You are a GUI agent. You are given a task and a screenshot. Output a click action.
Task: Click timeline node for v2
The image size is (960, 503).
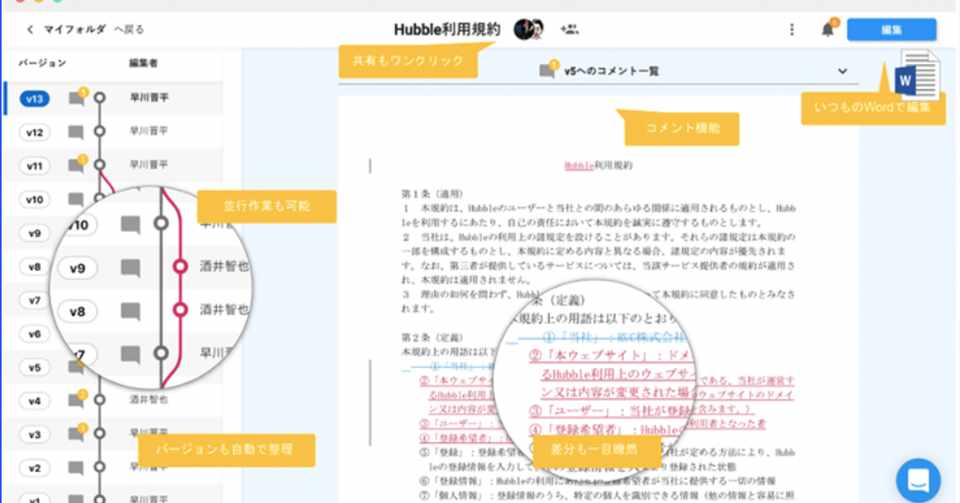pos(100,468)
